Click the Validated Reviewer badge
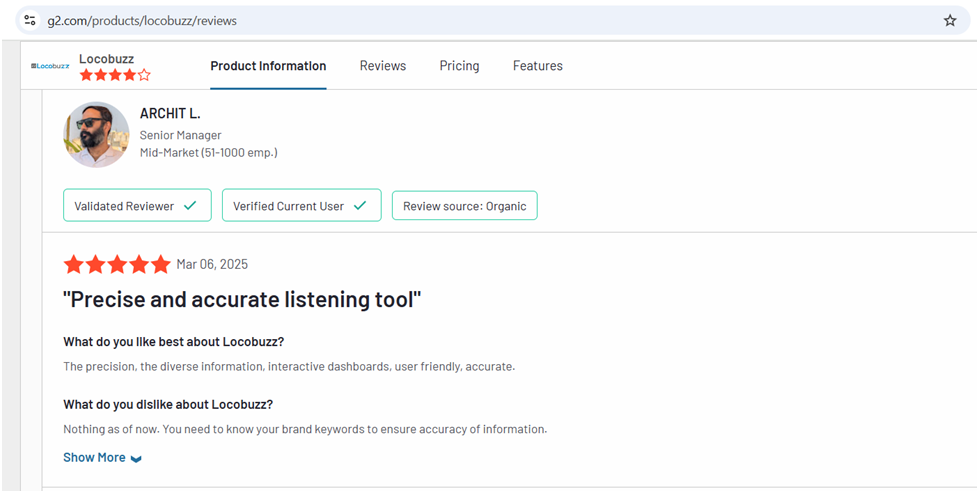 point(137,205)
